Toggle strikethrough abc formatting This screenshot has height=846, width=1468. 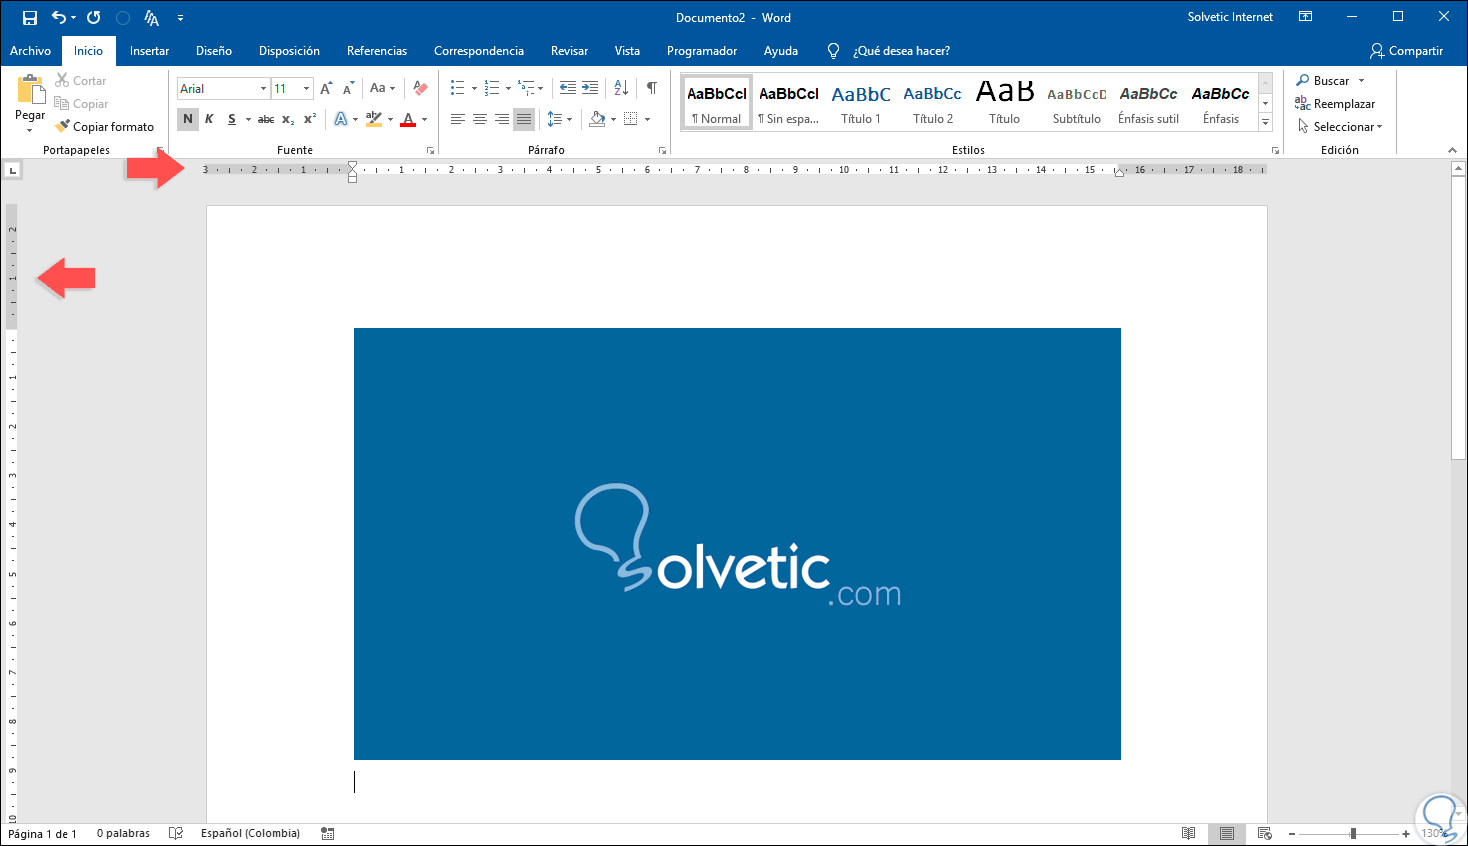266,119
